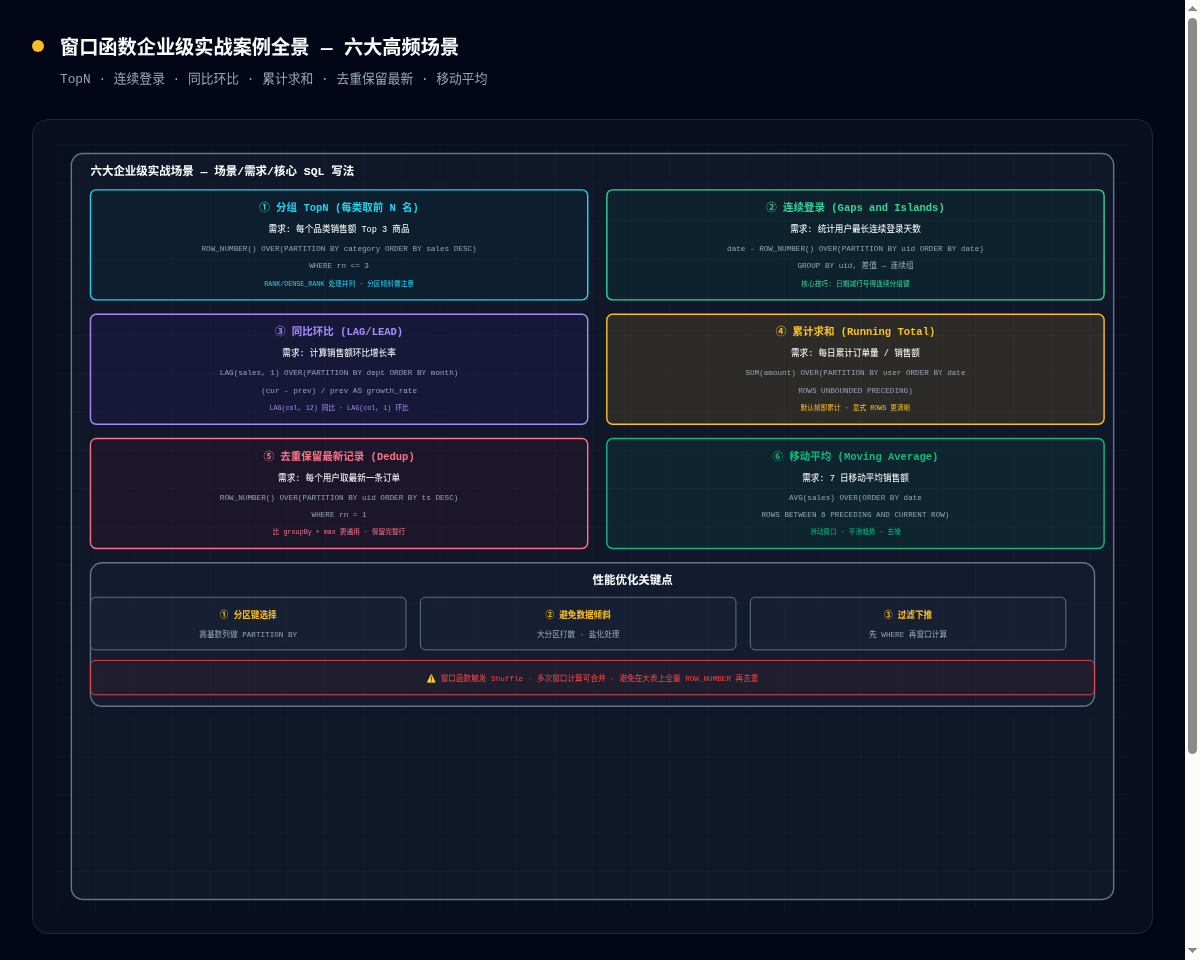Click the yellow bullet dot beside the title
Viewport: 1200px width, 960px height.
coord(38,46)
